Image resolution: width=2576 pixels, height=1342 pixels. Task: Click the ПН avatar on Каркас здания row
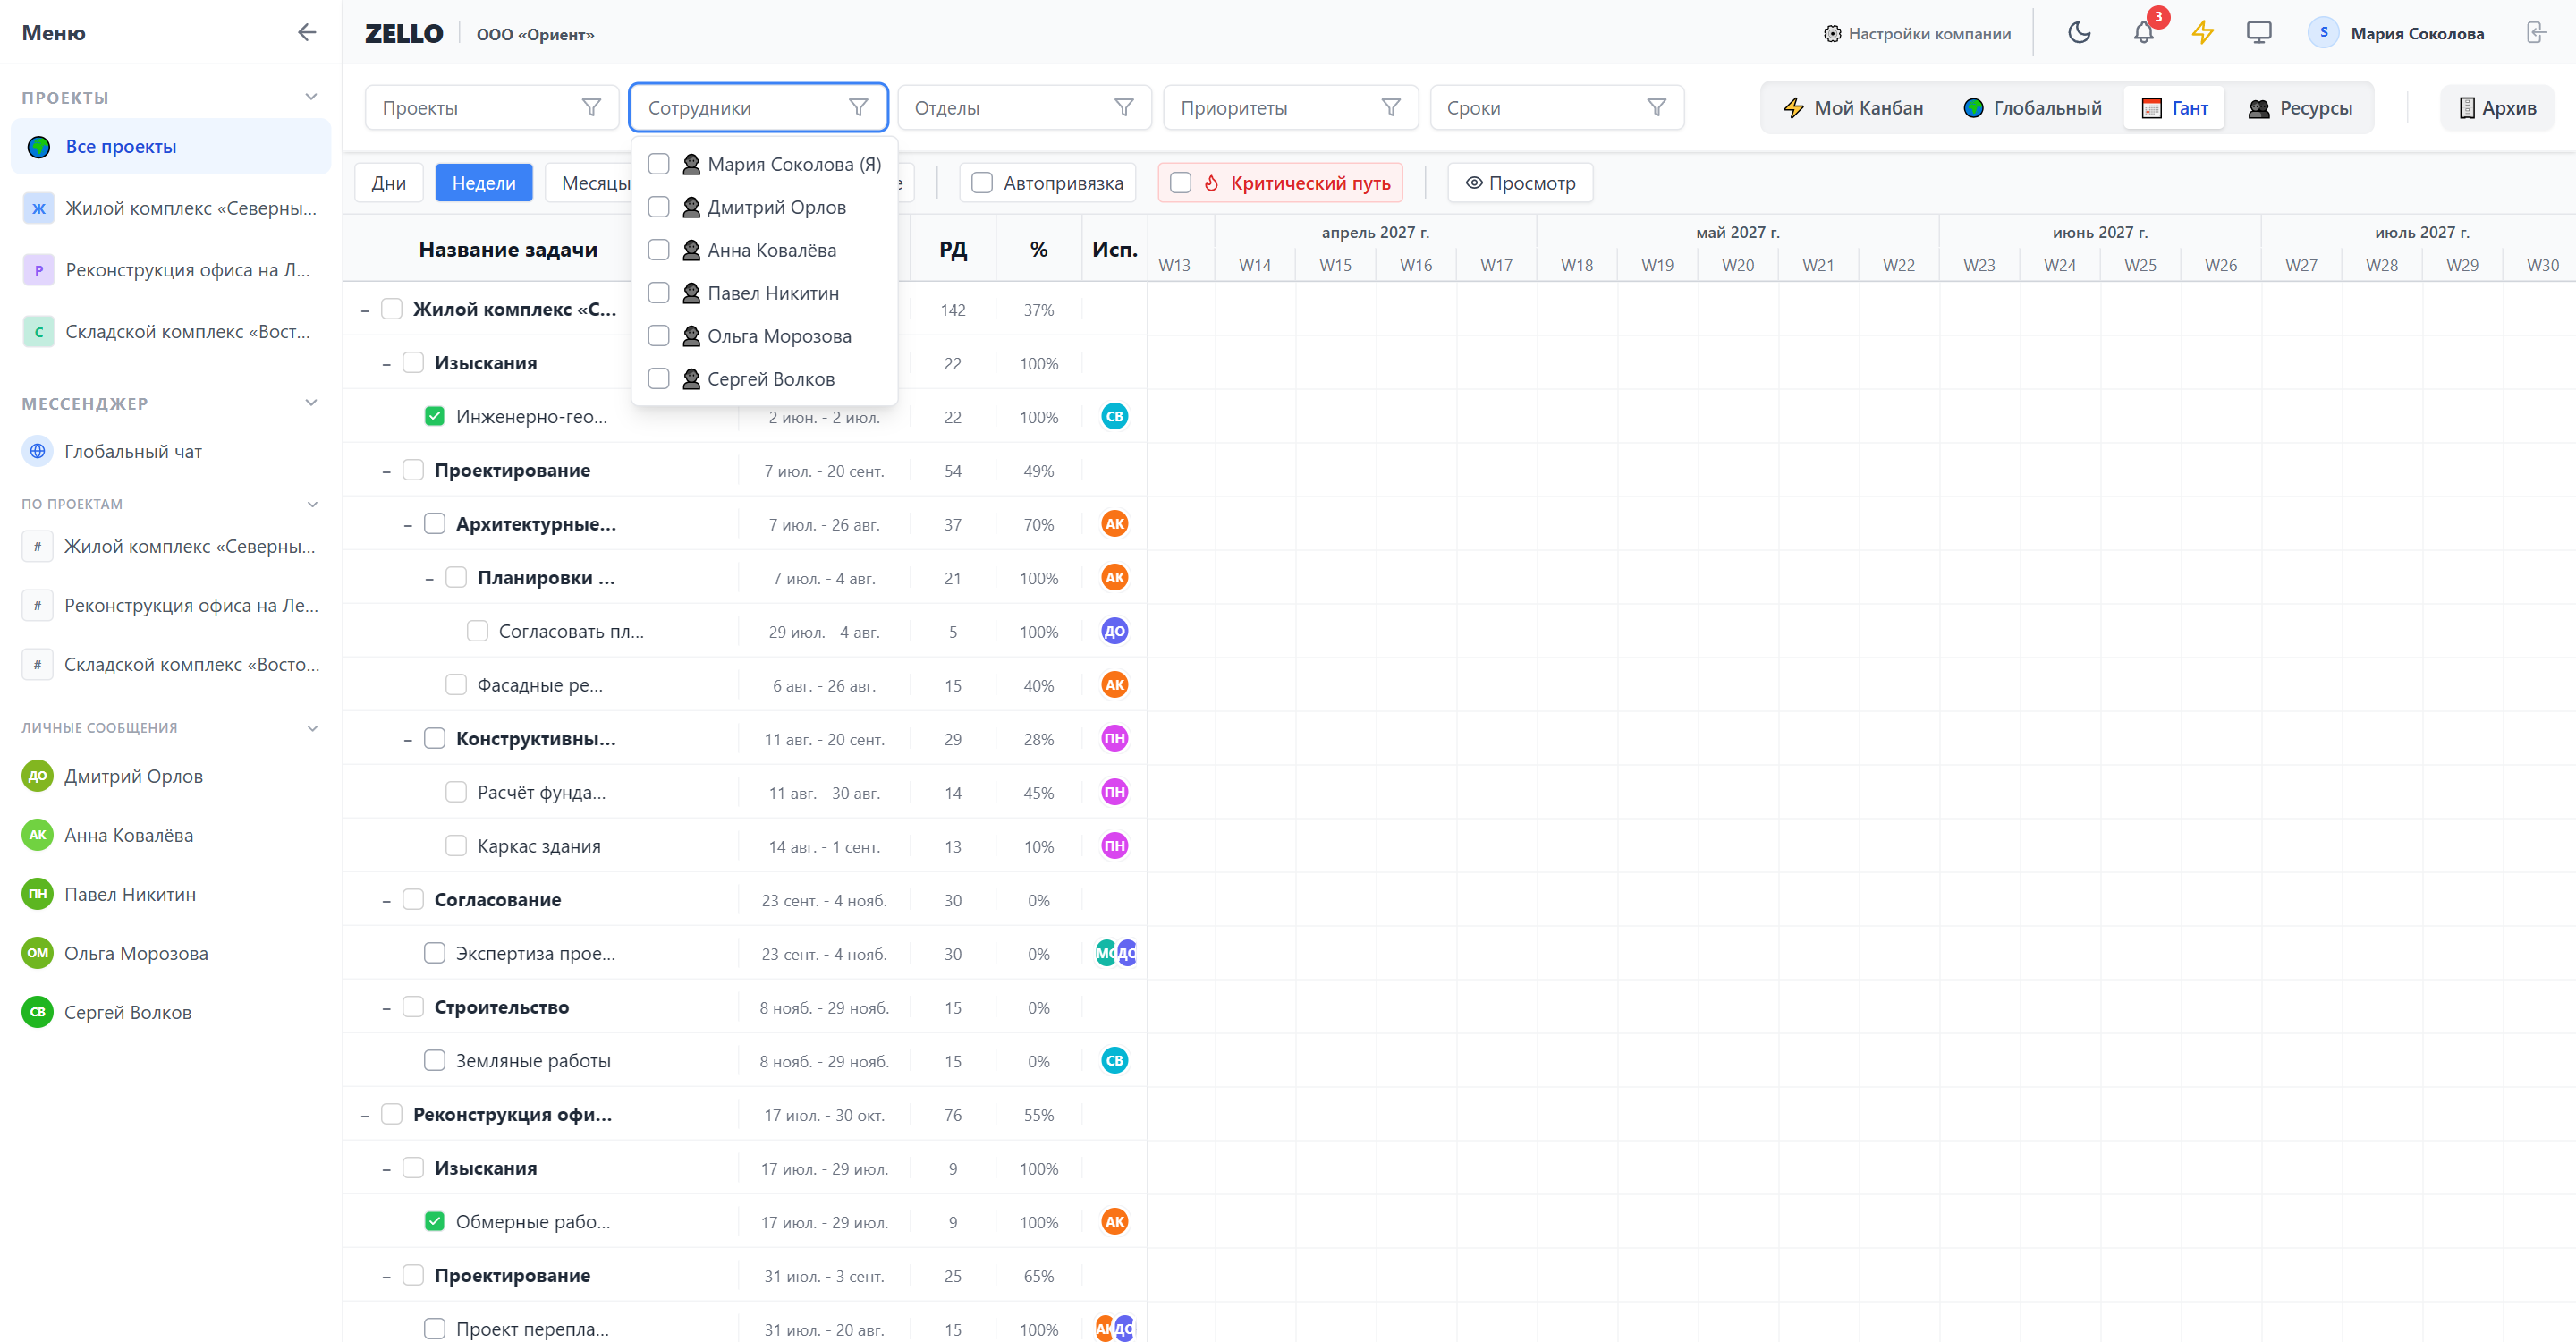coord(1114,846)
